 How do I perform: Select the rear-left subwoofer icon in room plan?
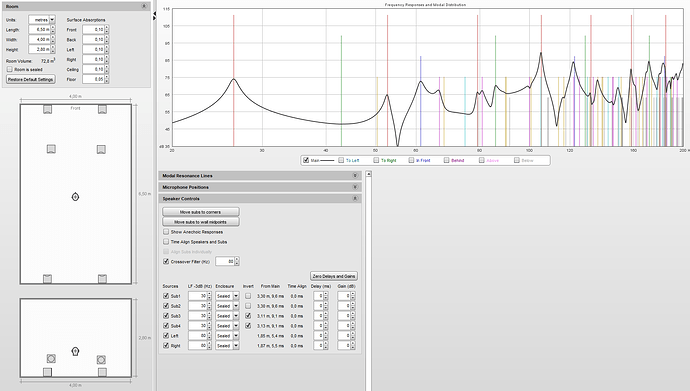coord(48,278)
